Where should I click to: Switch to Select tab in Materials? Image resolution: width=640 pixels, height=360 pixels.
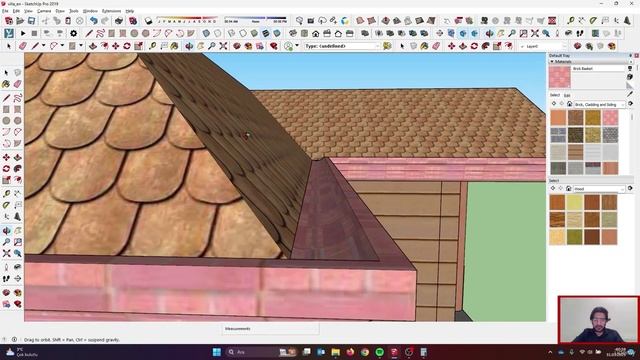click(554, 95)
